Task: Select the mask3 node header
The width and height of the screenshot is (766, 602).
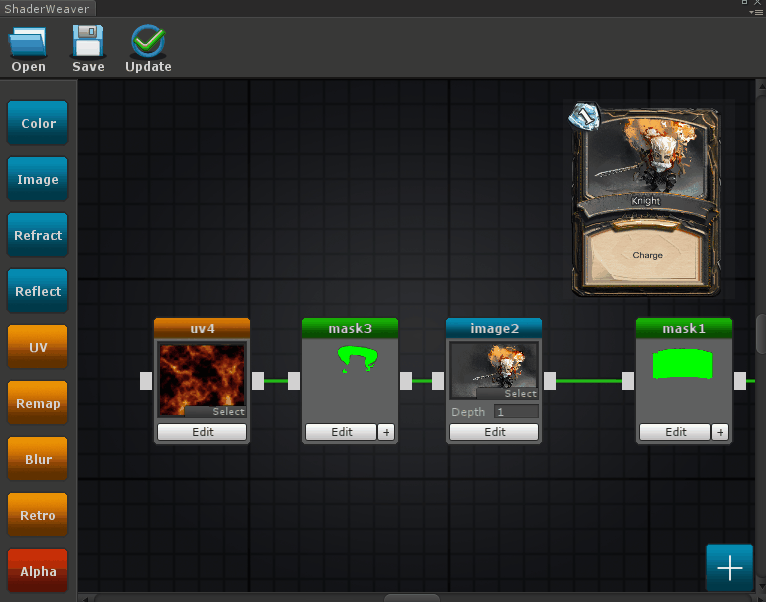Action: point(350,328)
